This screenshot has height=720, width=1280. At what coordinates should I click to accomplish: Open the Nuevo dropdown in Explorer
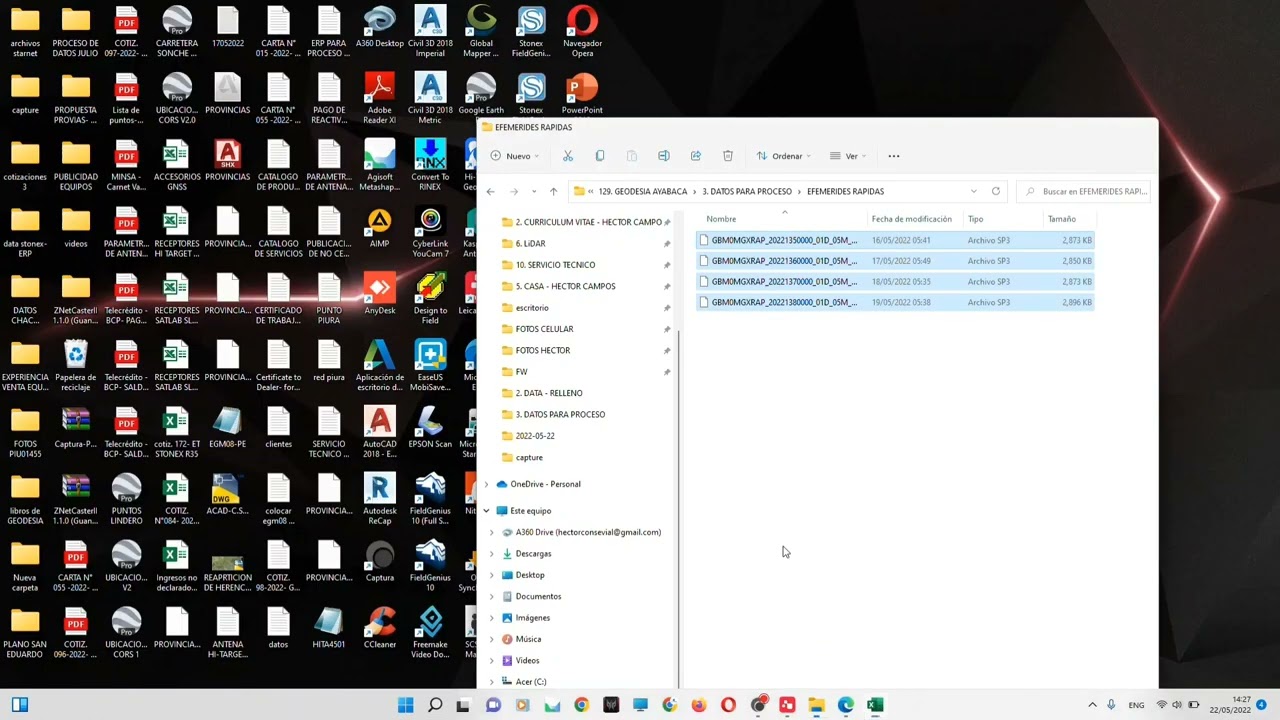click(x=516, y=156)
